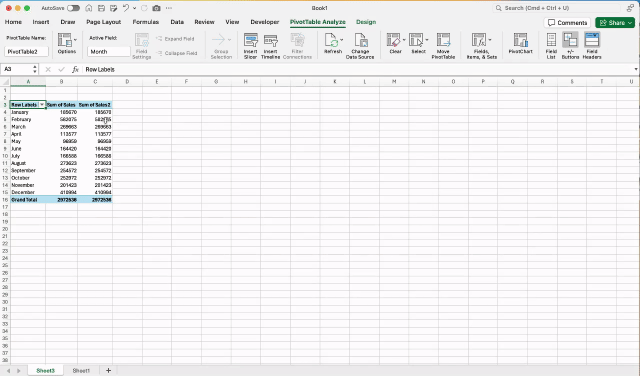Screen dimensions: 640x376
Task: Expand the Clear dropdown arrow
Action: pyautogui.click(x=404, y=40)
